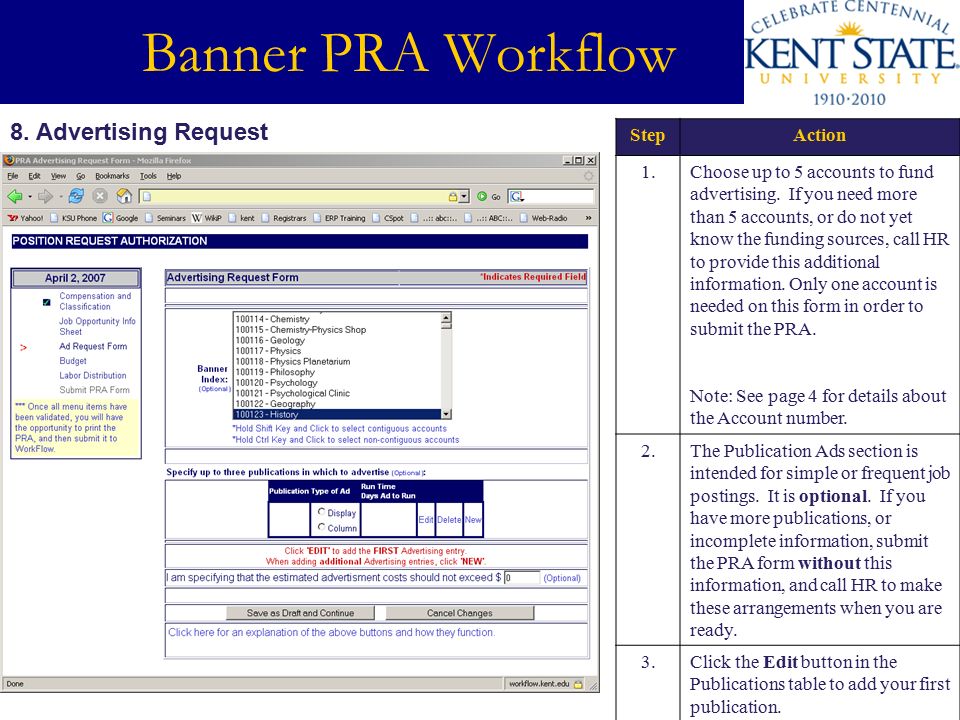Screen dimensions: 960x720
Task: Open the WikiP bookmark
Action: coord(207,218)
